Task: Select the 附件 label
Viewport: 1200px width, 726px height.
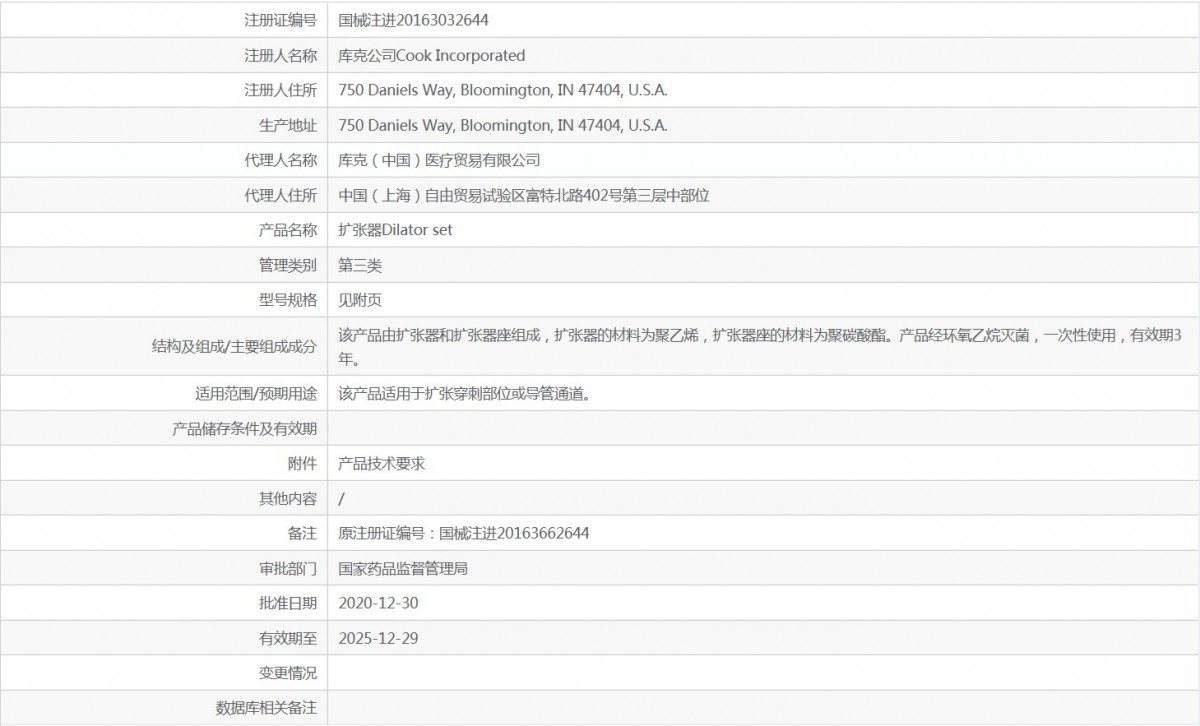Action: click(x=302, y=464)
